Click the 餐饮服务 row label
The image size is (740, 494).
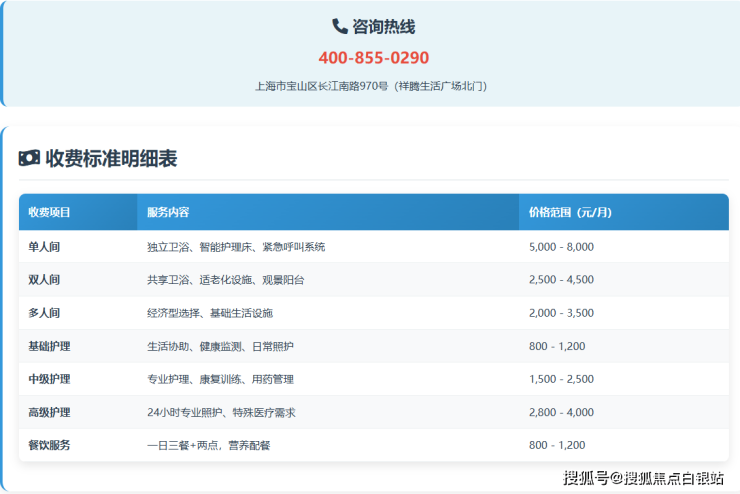(x=49, y=445)
